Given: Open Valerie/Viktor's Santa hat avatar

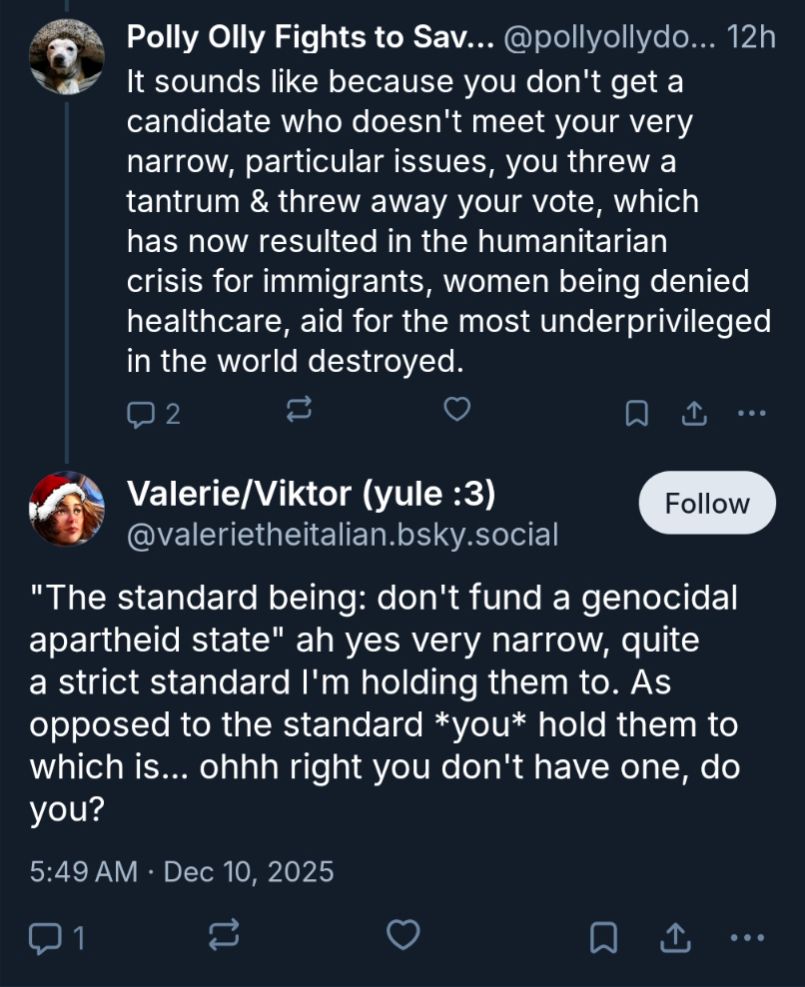Looking at the screenshot, I should coord(66,512).
